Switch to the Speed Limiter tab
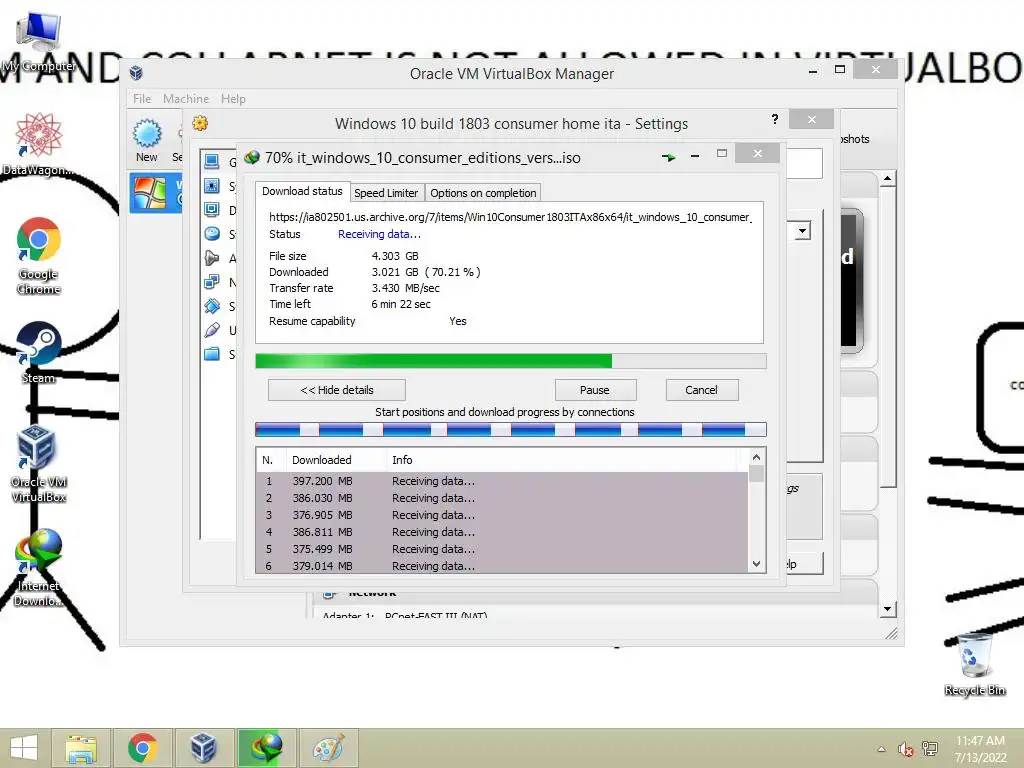 (x=386, y=193)
